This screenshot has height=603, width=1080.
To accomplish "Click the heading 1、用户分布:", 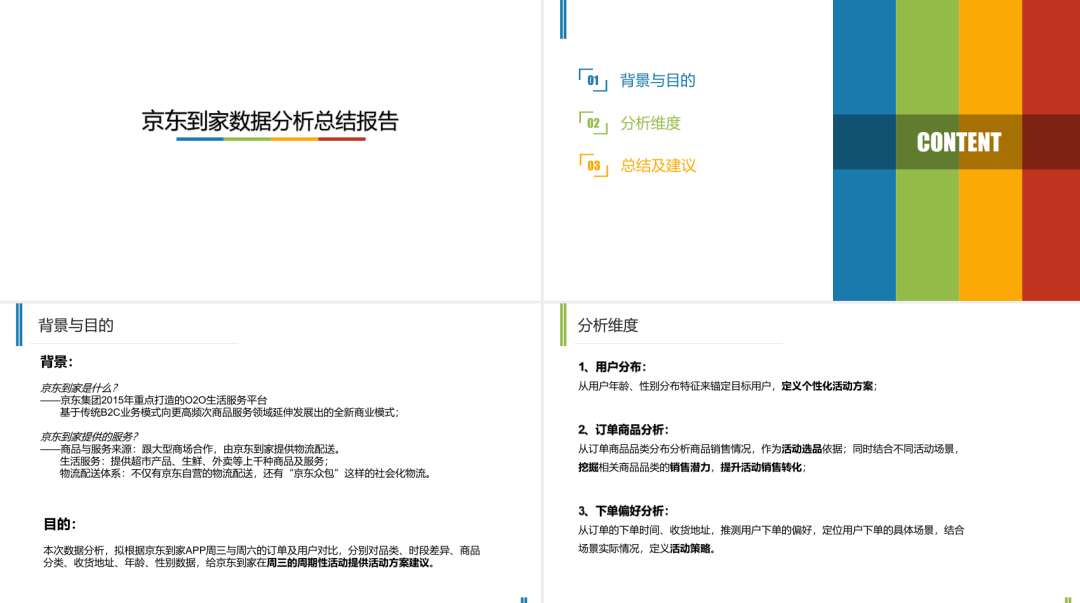I will [x=612, y=367].
